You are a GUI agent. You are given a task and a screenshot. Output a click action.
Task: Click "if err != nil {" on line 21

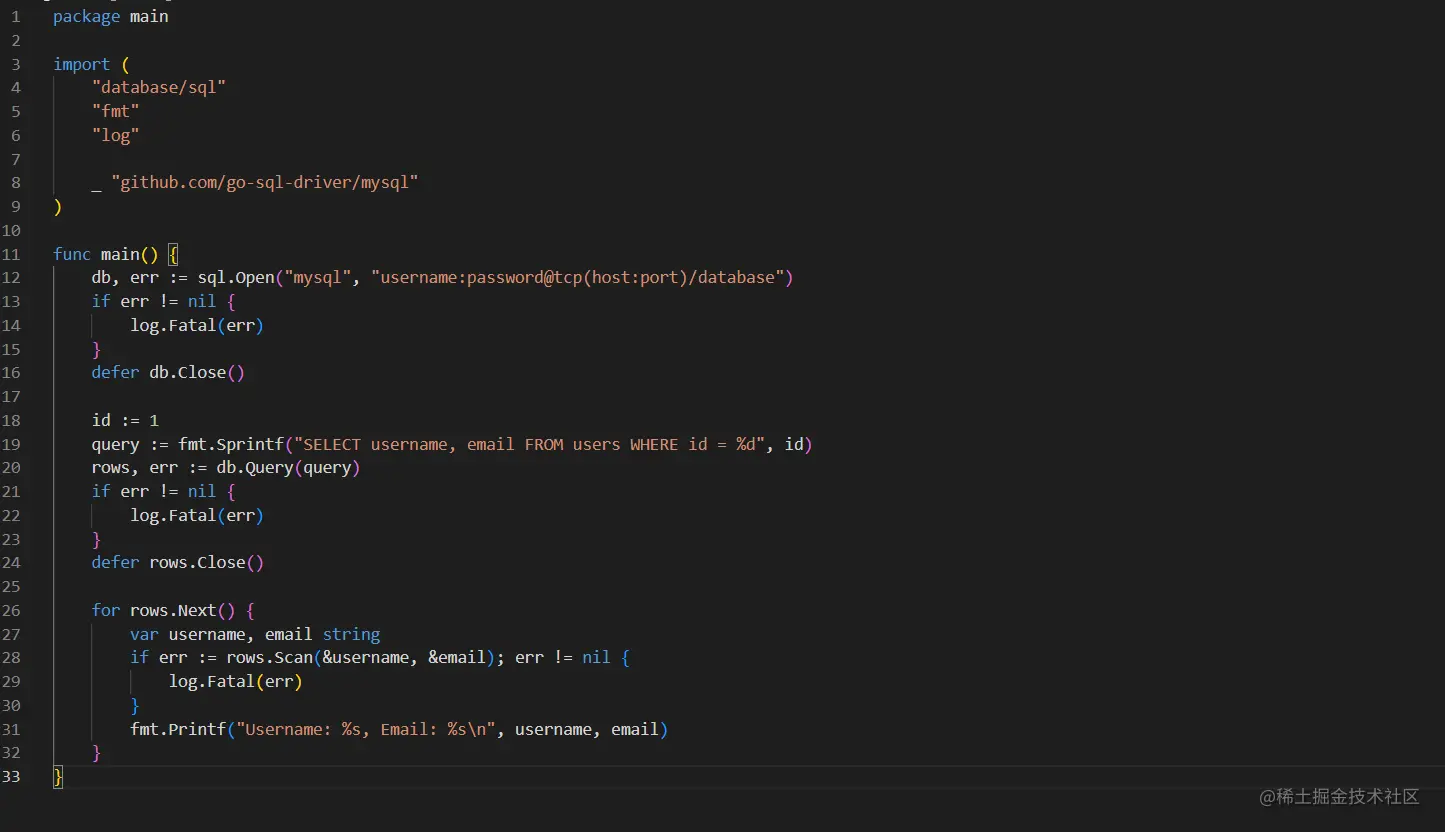click(164, 491)
